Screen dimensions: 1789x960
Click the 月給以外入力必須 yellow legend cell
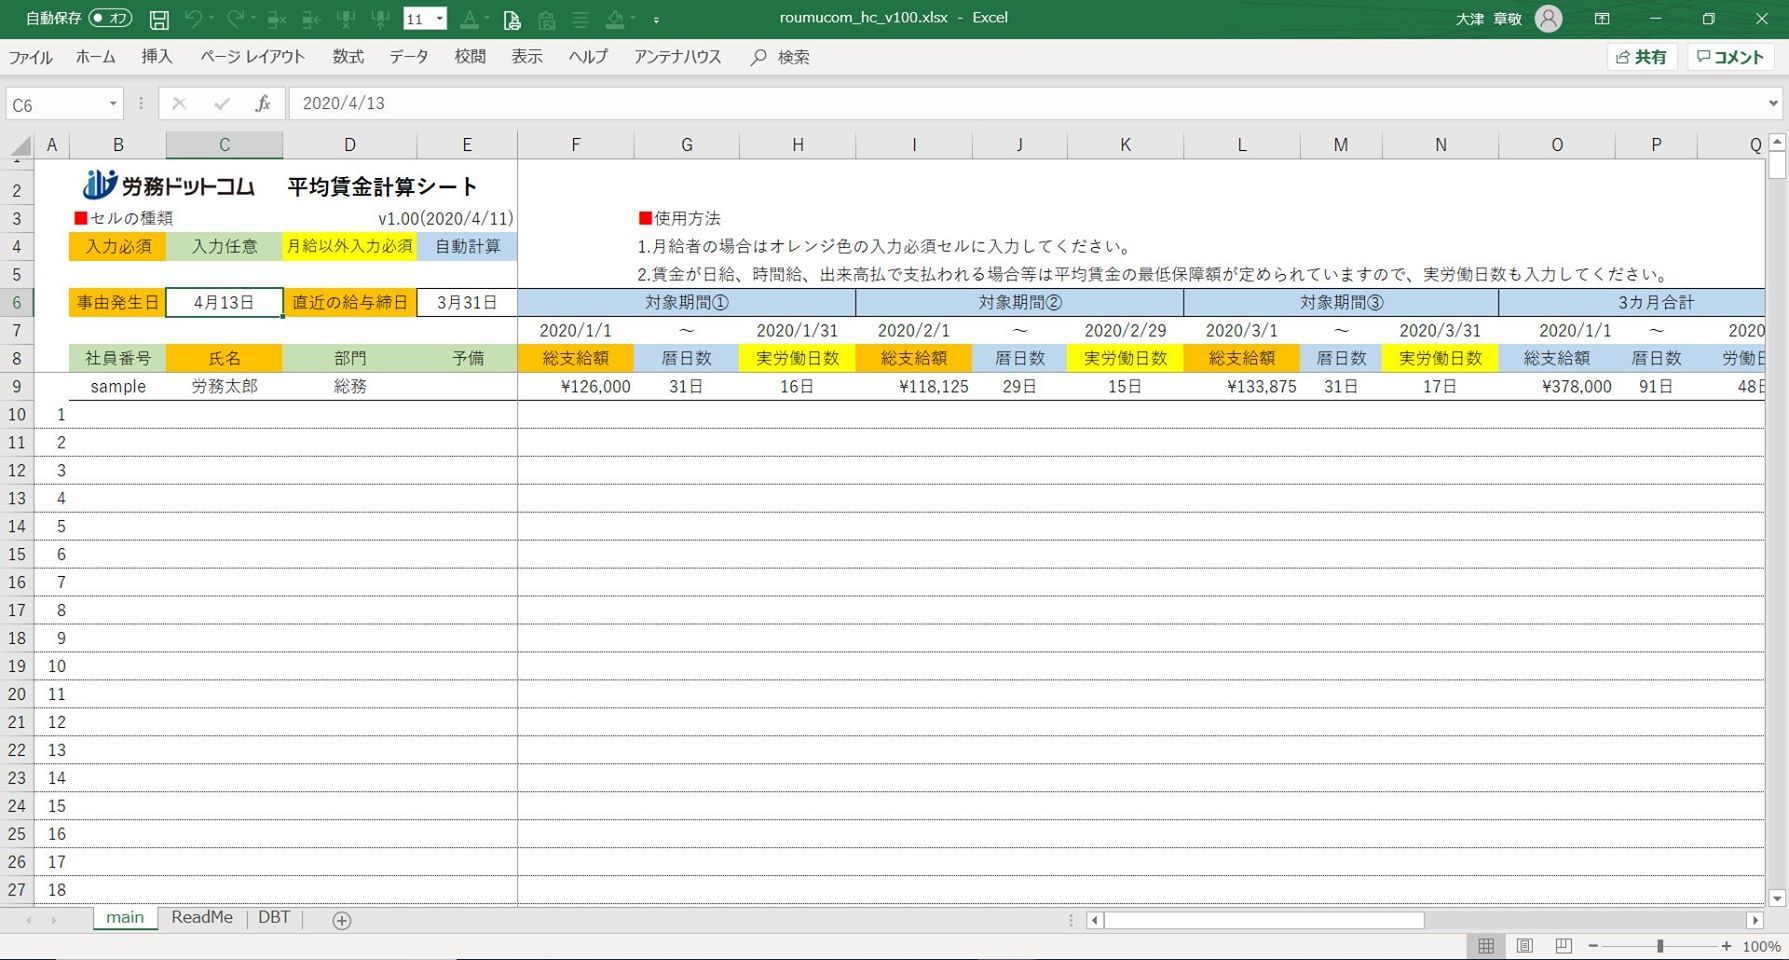349,246
